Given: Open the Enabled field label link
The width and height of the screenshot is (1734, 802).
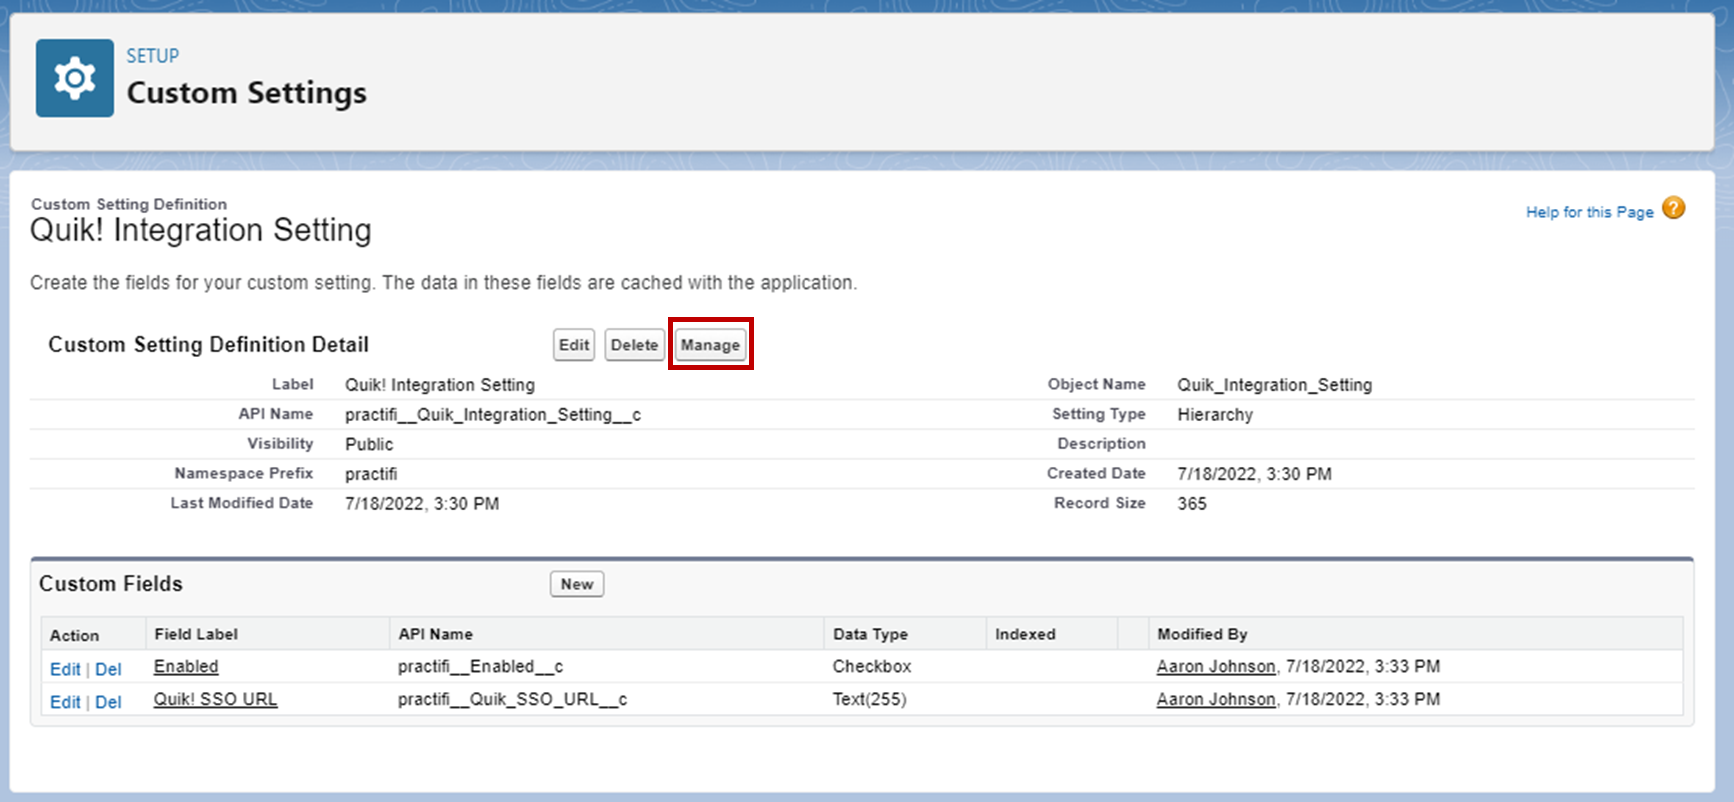Looking at the screenshot, I should (186, 666).
